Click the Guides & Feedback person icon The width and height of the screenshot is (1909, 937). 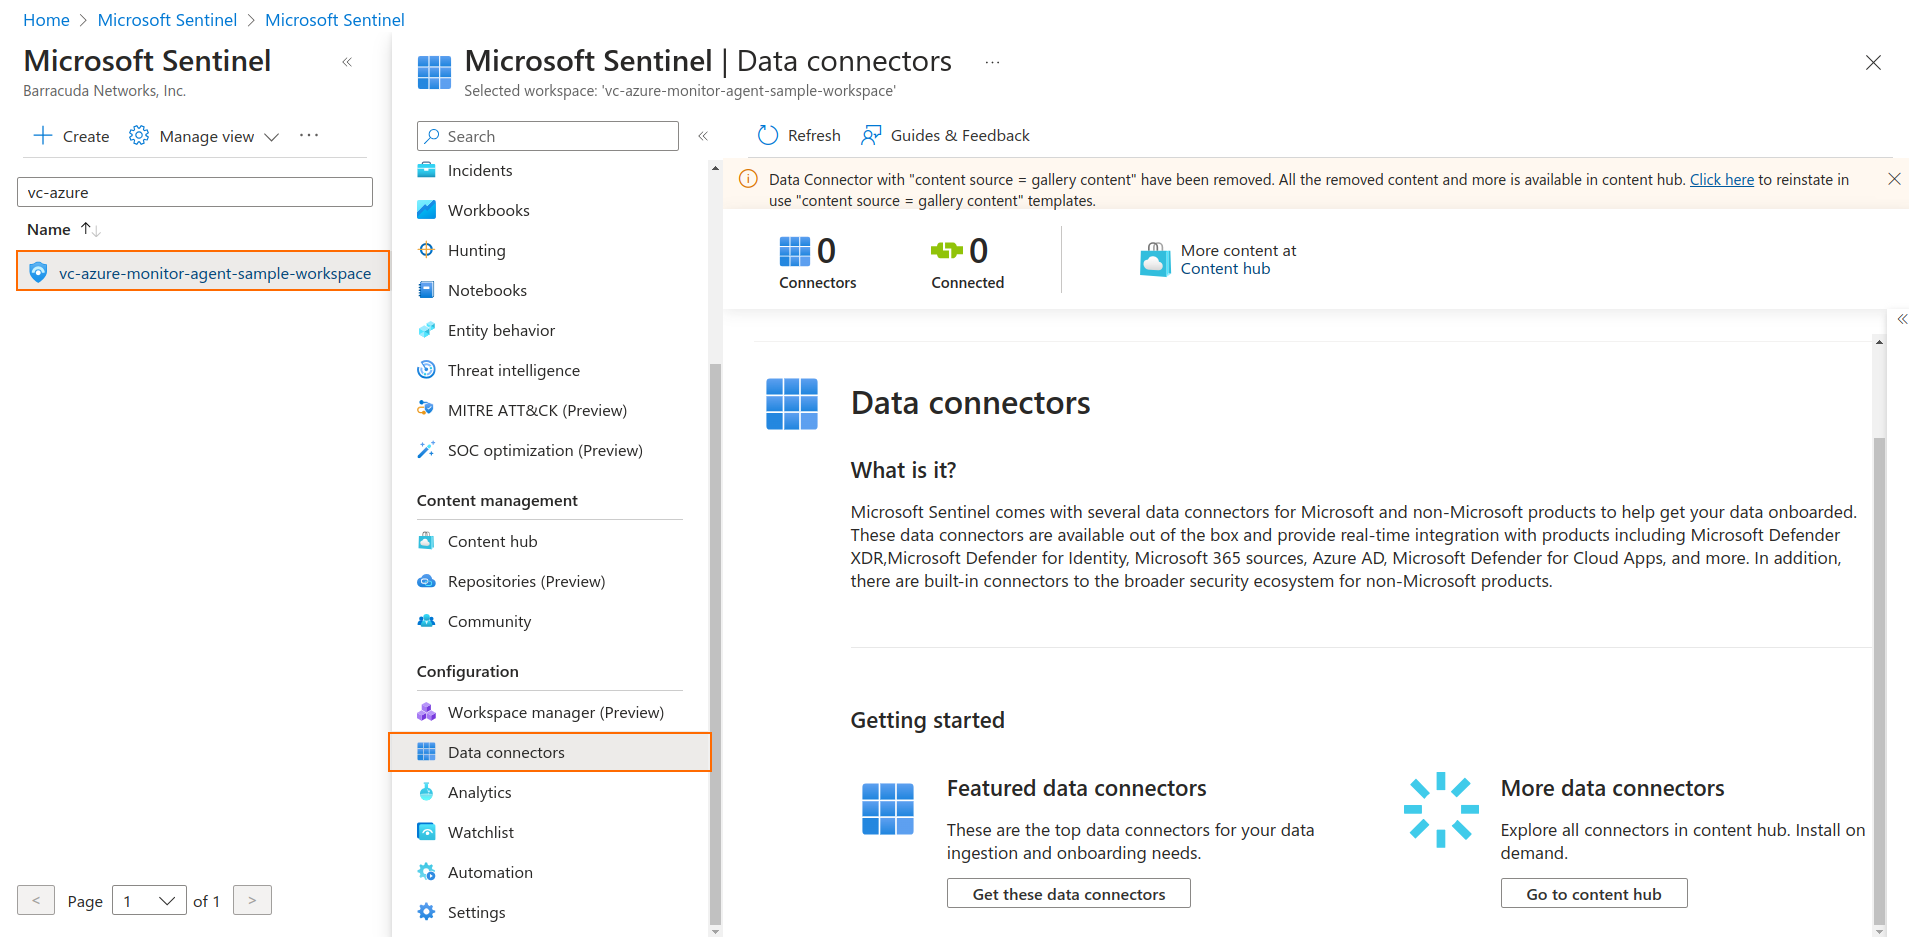(x=871, y=135)
